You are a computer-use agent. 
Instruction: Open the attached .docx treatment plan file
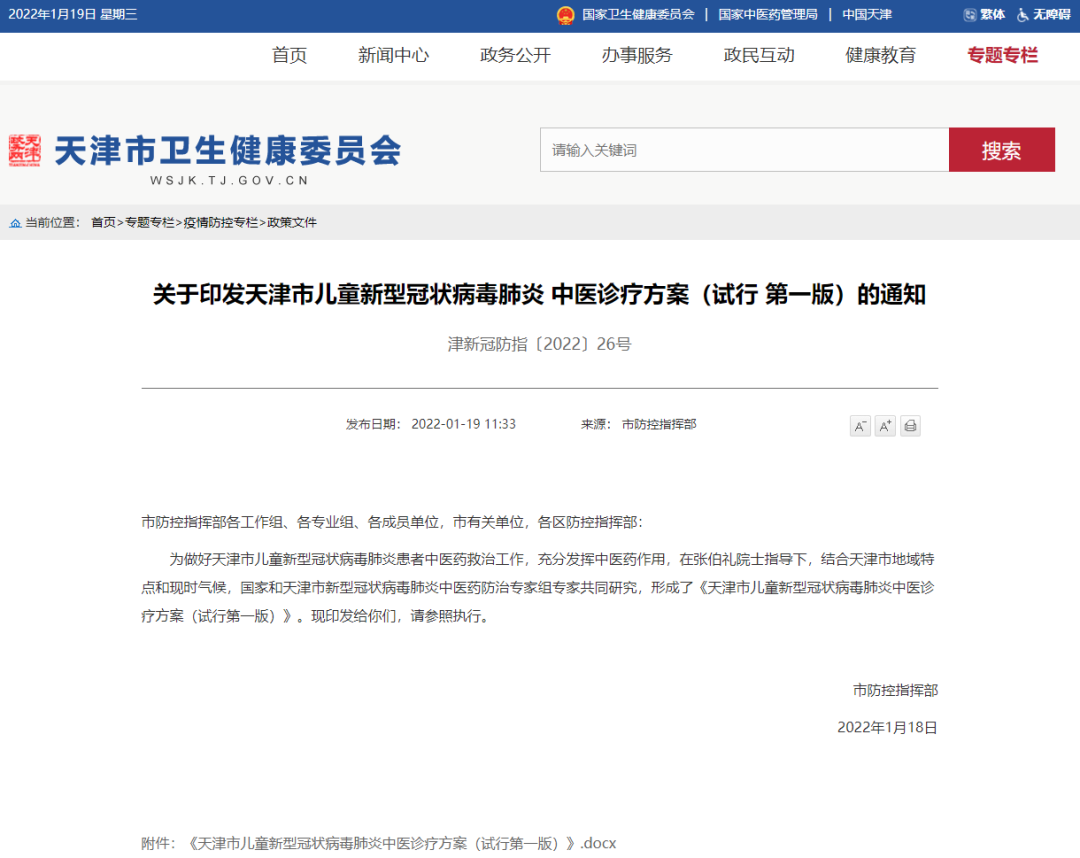pos(400,843)
